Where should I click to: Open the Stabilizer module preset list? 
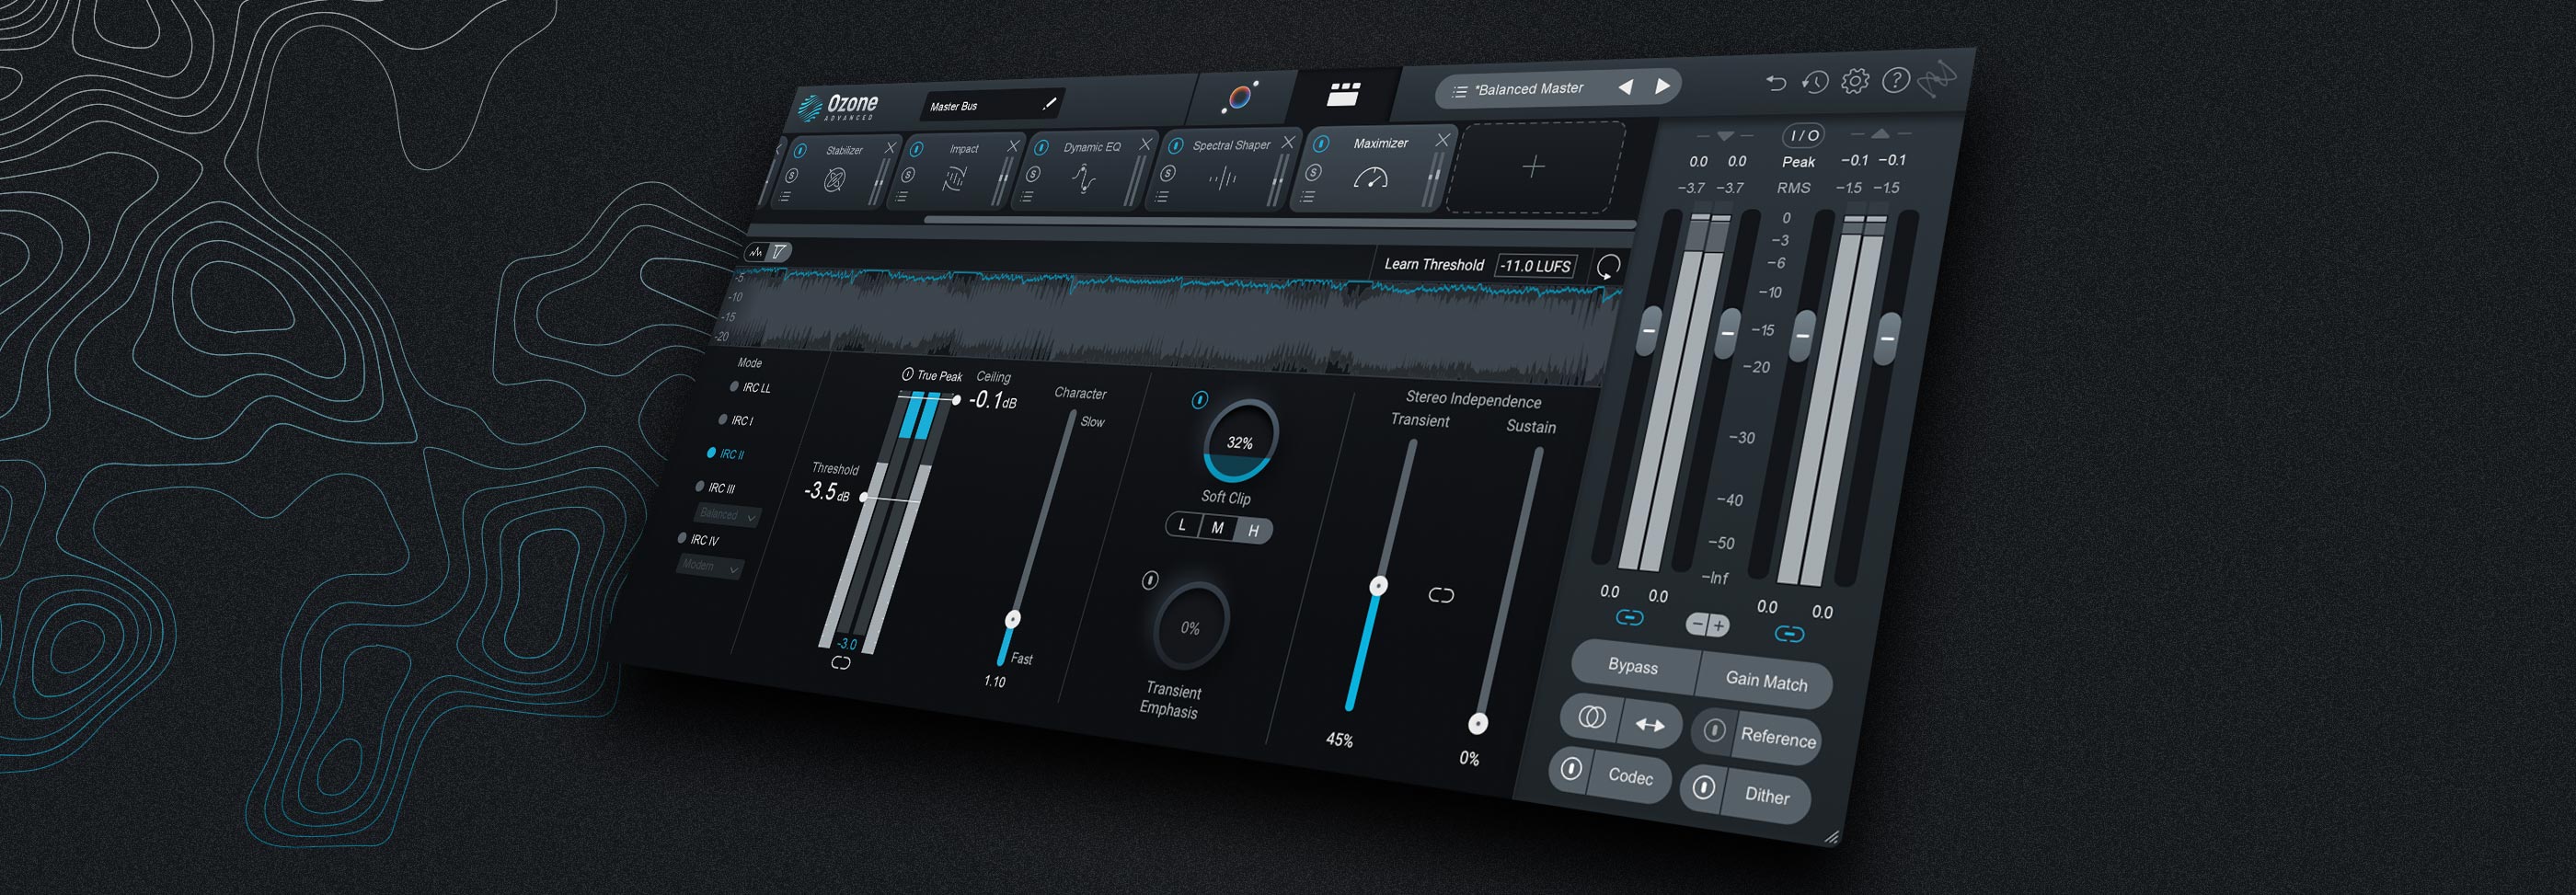pos(785,197)
